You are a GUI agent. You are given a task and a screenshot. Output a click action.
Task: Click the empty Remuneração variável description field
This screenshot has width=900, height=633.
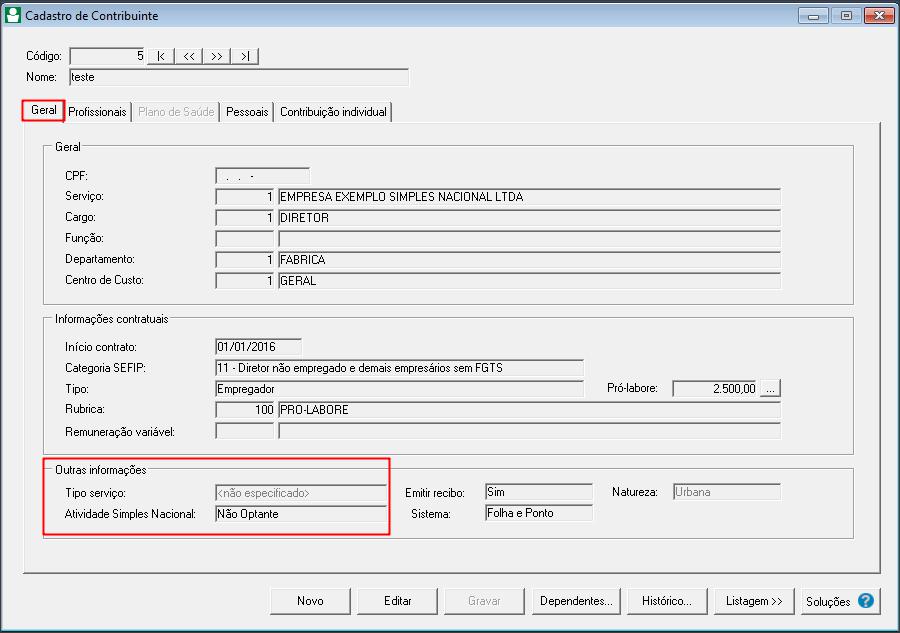click(529, 431)
